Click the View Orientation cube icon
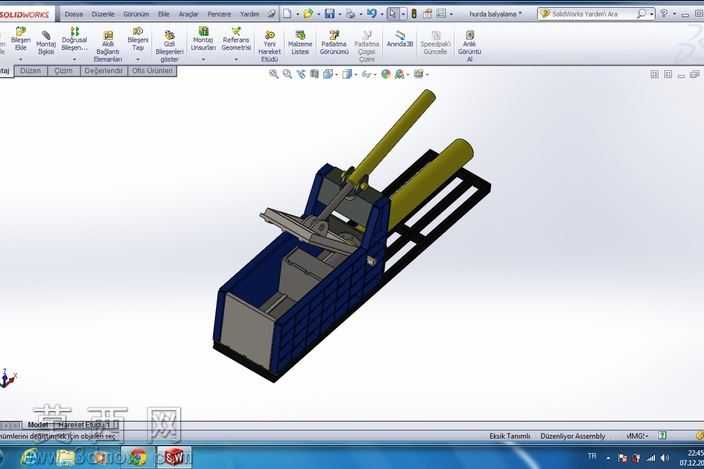The width and height of the screenshot is (704, 469). (328, 74)
